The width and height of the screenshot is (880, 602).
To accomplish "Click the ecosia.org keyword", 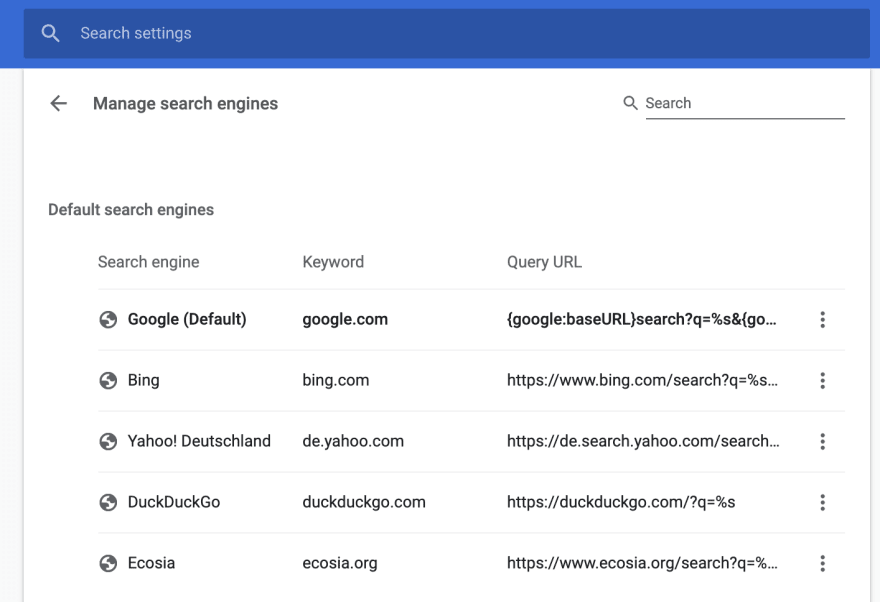I will (340, 563).
